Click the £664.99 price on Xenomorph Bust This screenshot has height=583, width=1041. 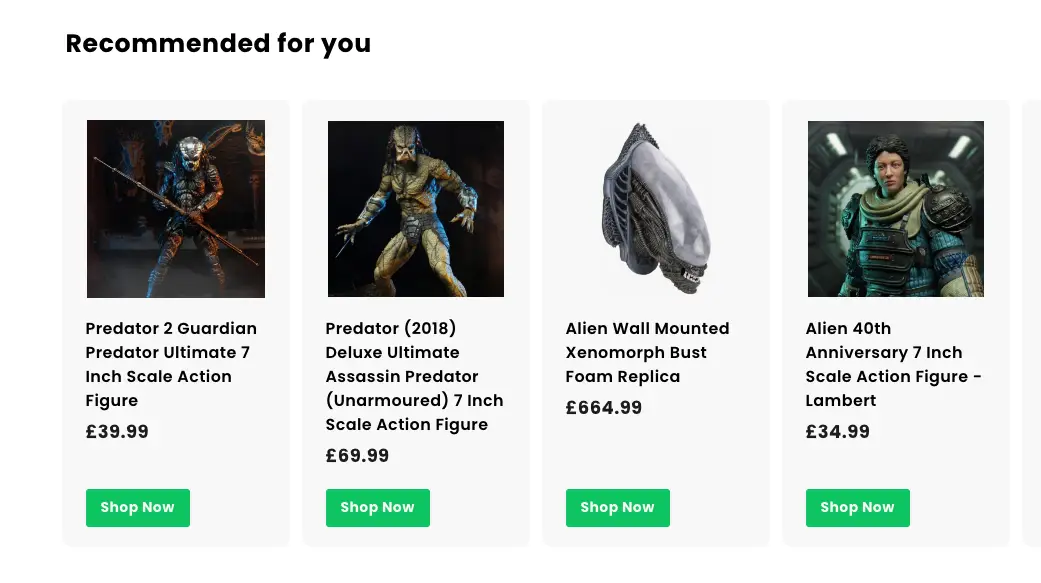pos(604,408)
